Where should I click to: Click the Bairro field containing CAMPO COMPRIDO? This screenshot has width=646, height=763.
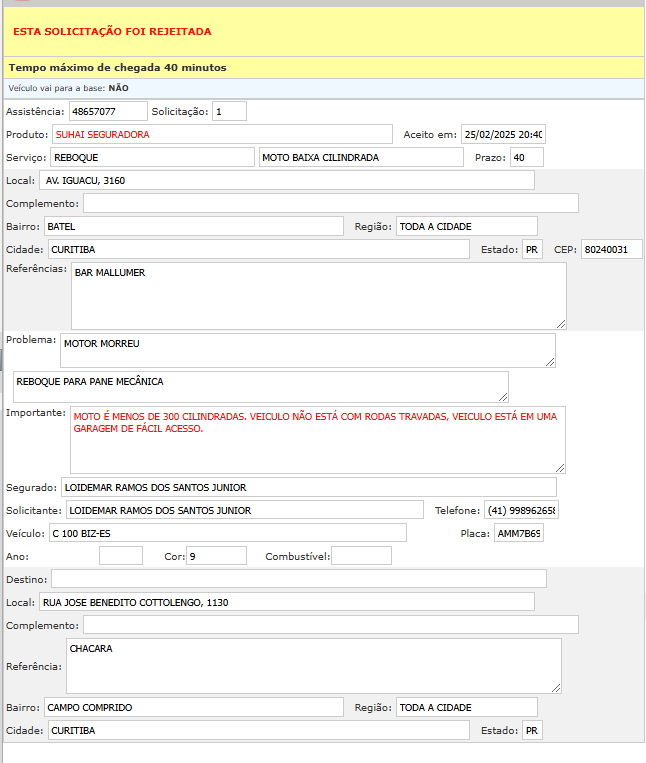point(193,707)
